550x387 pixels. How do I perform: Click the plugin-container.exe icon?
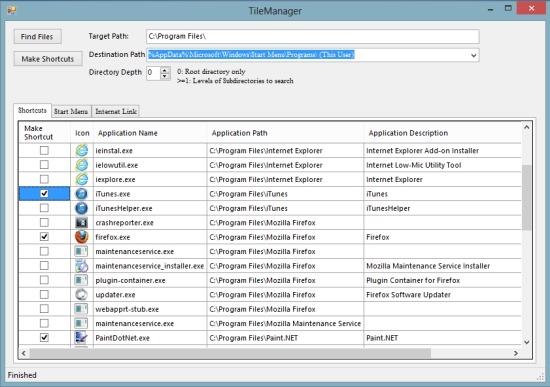pyautogui.click(x=82, y=280)
